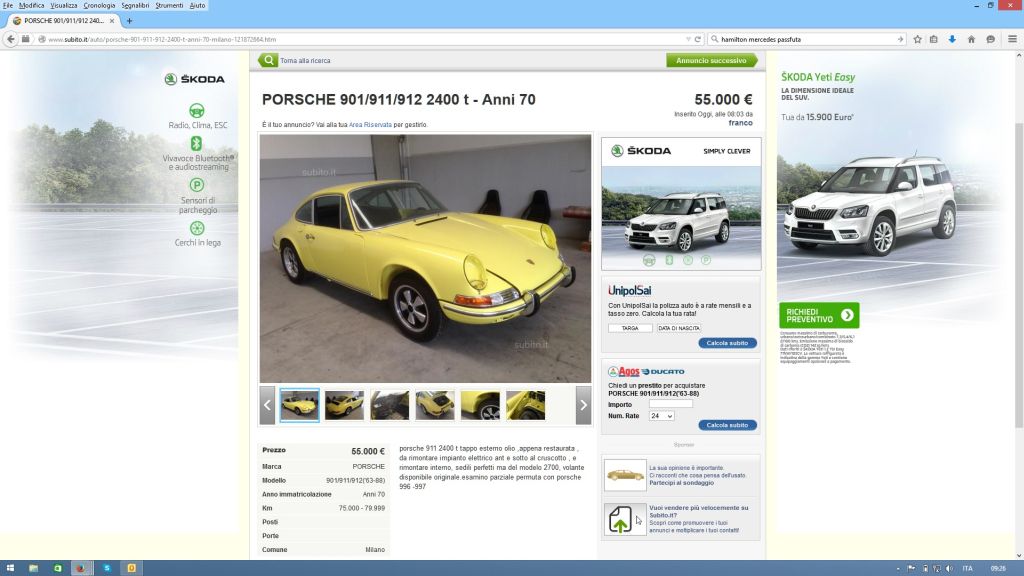This screenshot has width=1024, height=576.
Task: Open the Aiuto menu
Action: pos(197,5)
